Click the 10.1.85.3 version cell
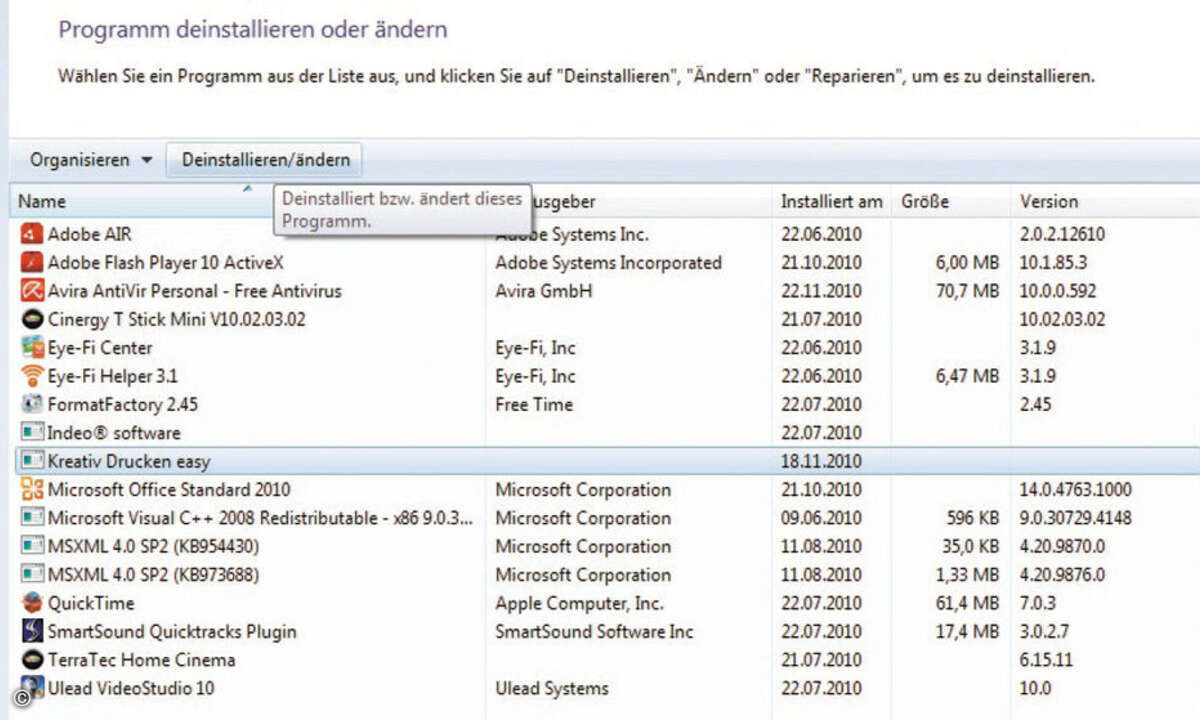 (1053, 262)
